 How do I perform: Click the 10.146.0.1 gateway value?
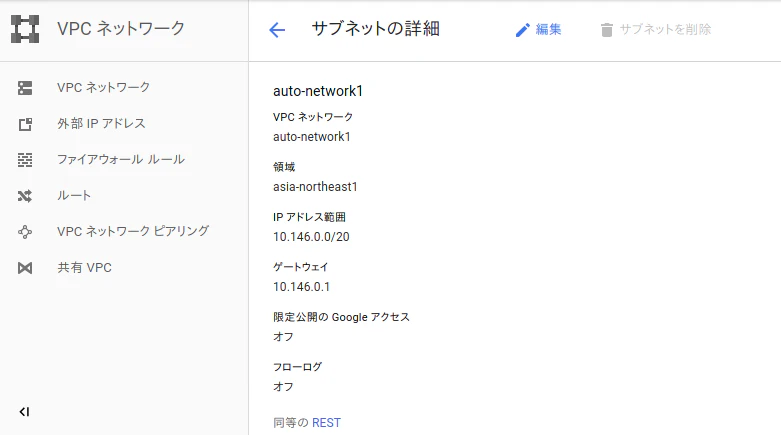(301, 287)
